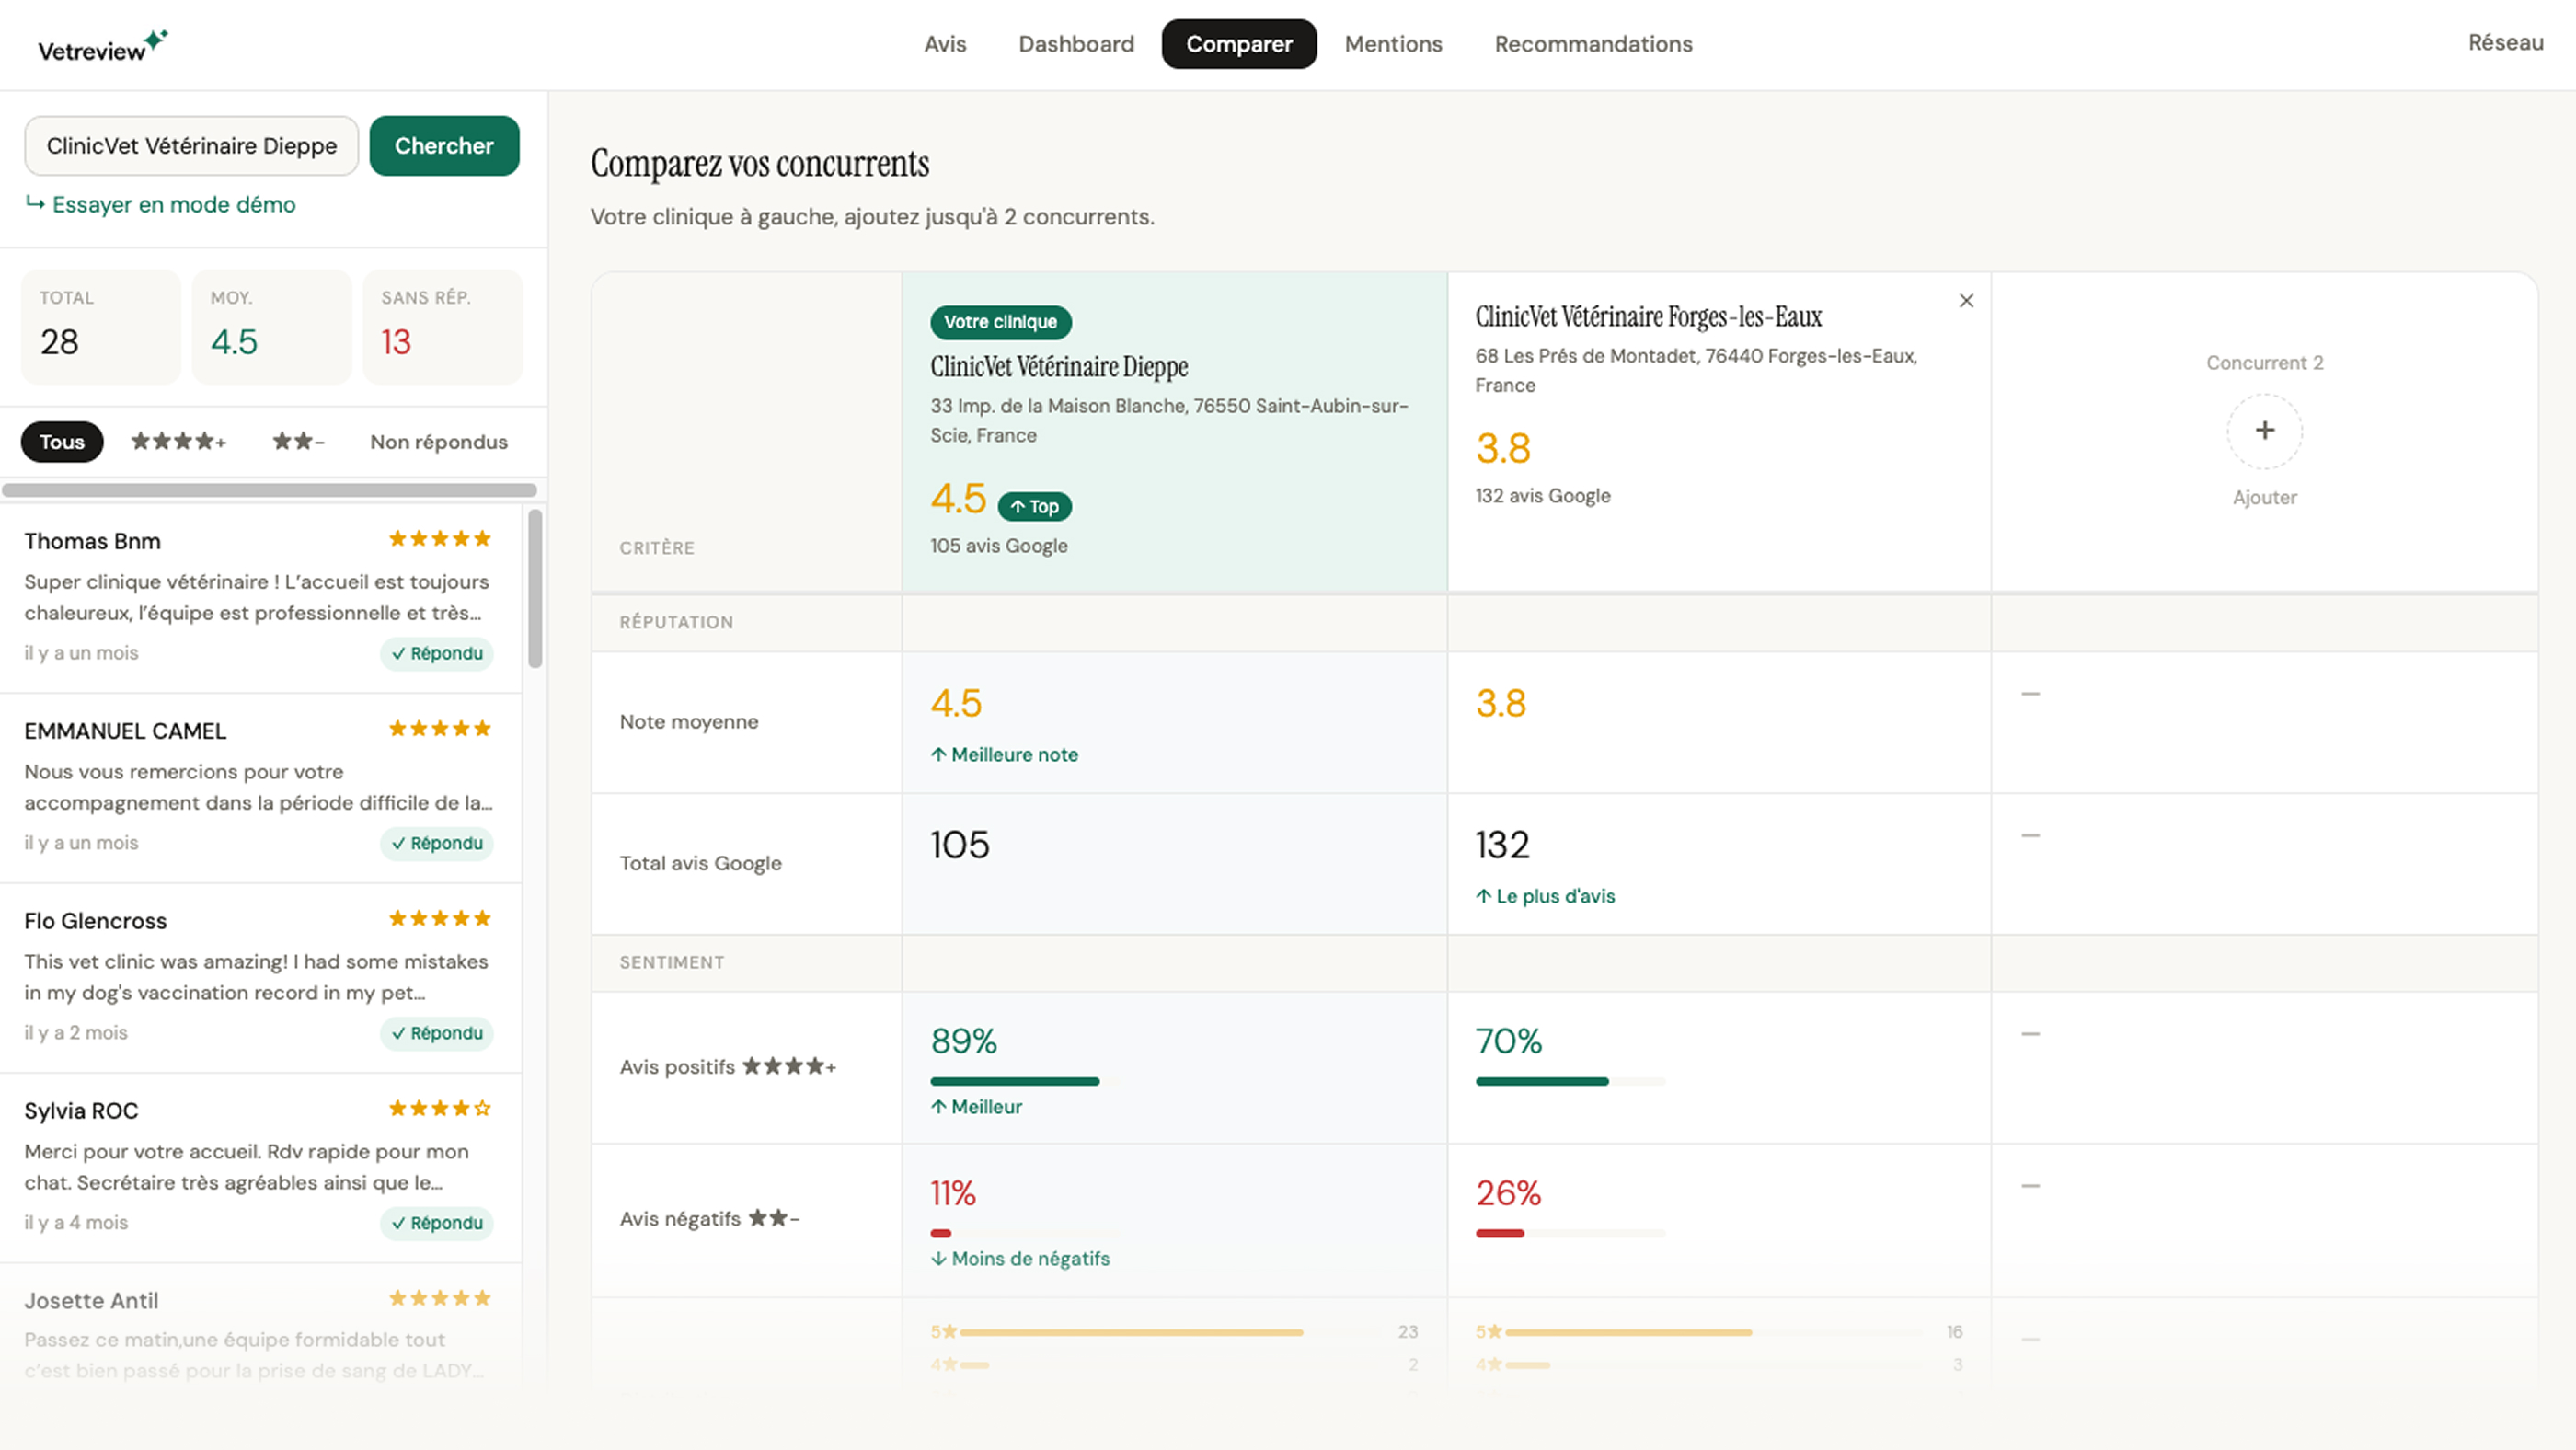Viewport: 2576px width, 1450px height.
Task: Click the Vetreview logo
Action: click(x=103, y=46)
